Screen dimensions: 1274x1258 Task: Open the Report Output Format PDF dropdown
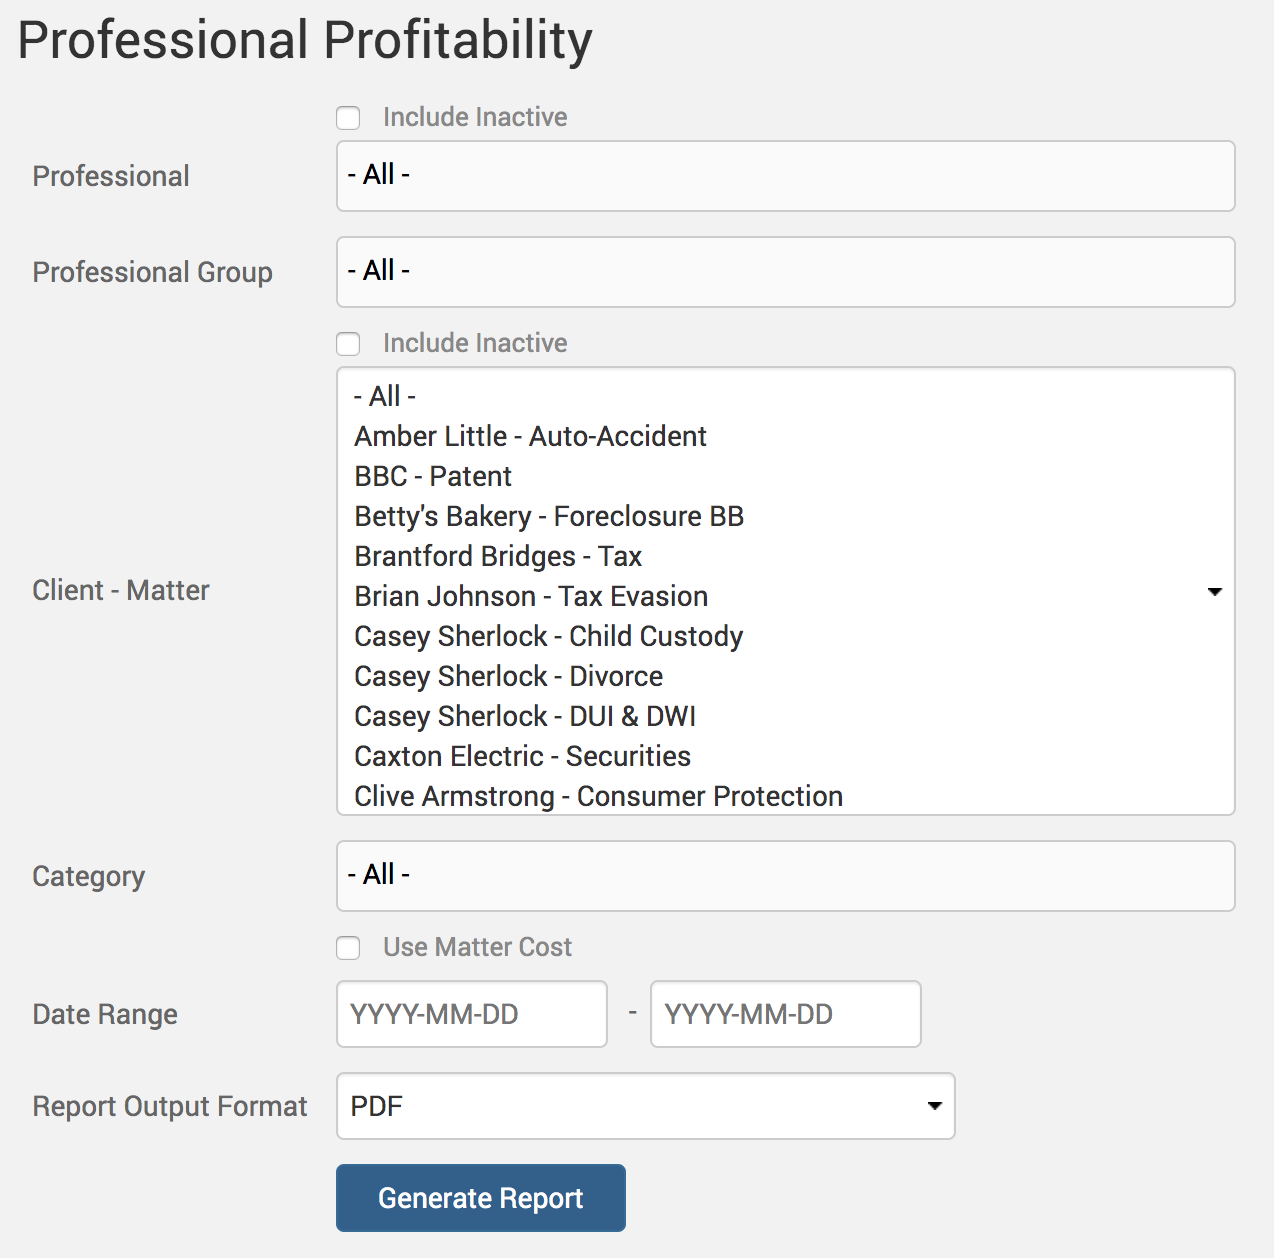point(646,1106)
